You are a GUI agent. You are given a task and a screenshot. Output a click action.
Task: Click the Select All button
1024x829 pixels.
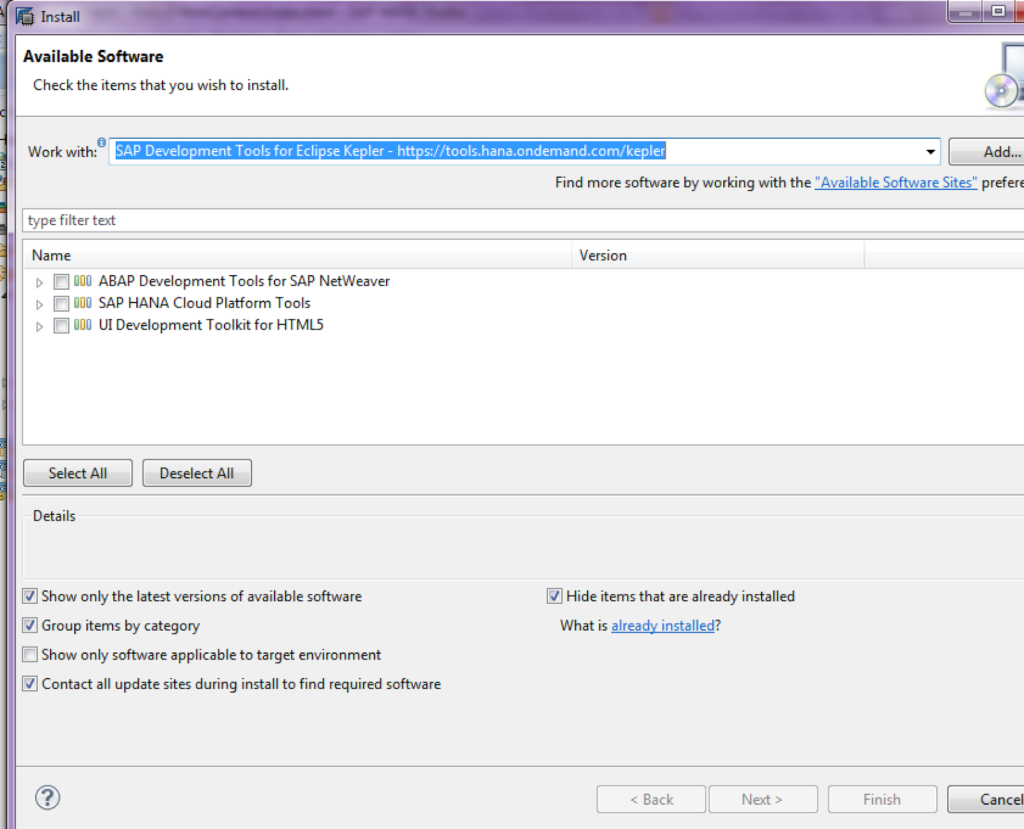pyautogui.click(x=78, y=473)
